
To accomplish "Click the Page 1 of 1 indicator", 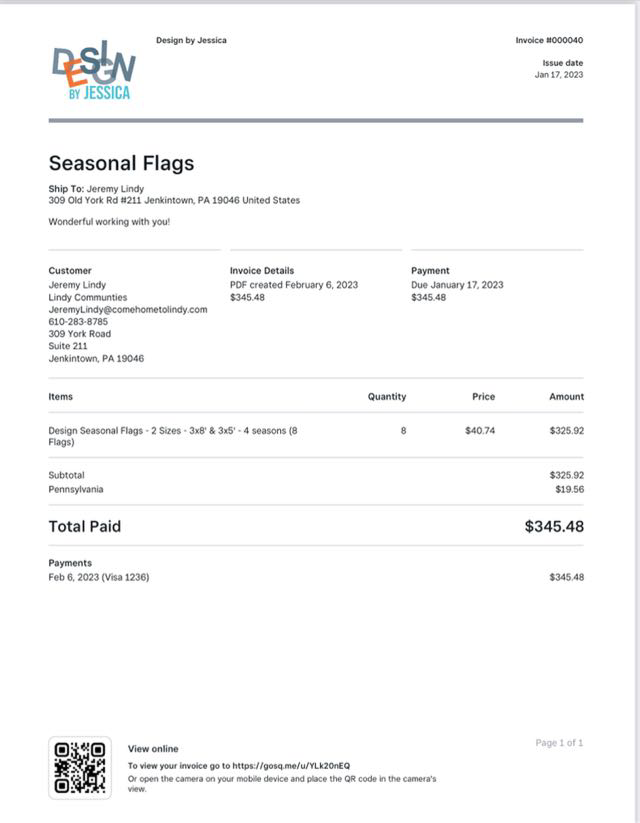I will point(559,743).
